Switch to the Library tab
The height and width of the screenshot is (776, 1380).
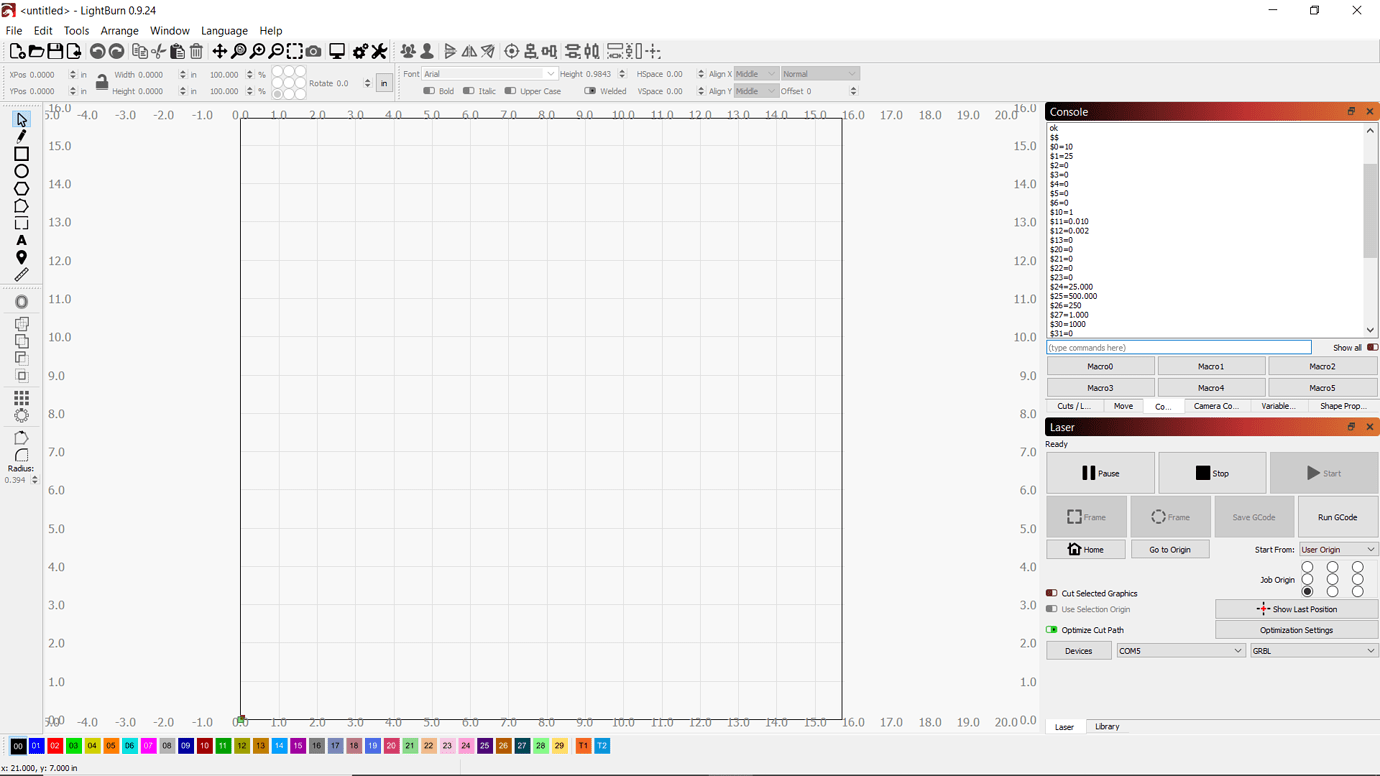point(1106,727)
